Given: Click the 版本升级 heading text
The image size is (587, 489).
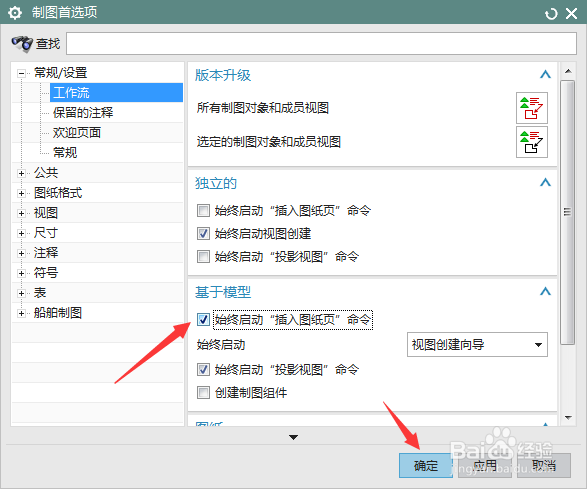Looking at the screenshot, I should pyautogui.click(x=223, y=75).
